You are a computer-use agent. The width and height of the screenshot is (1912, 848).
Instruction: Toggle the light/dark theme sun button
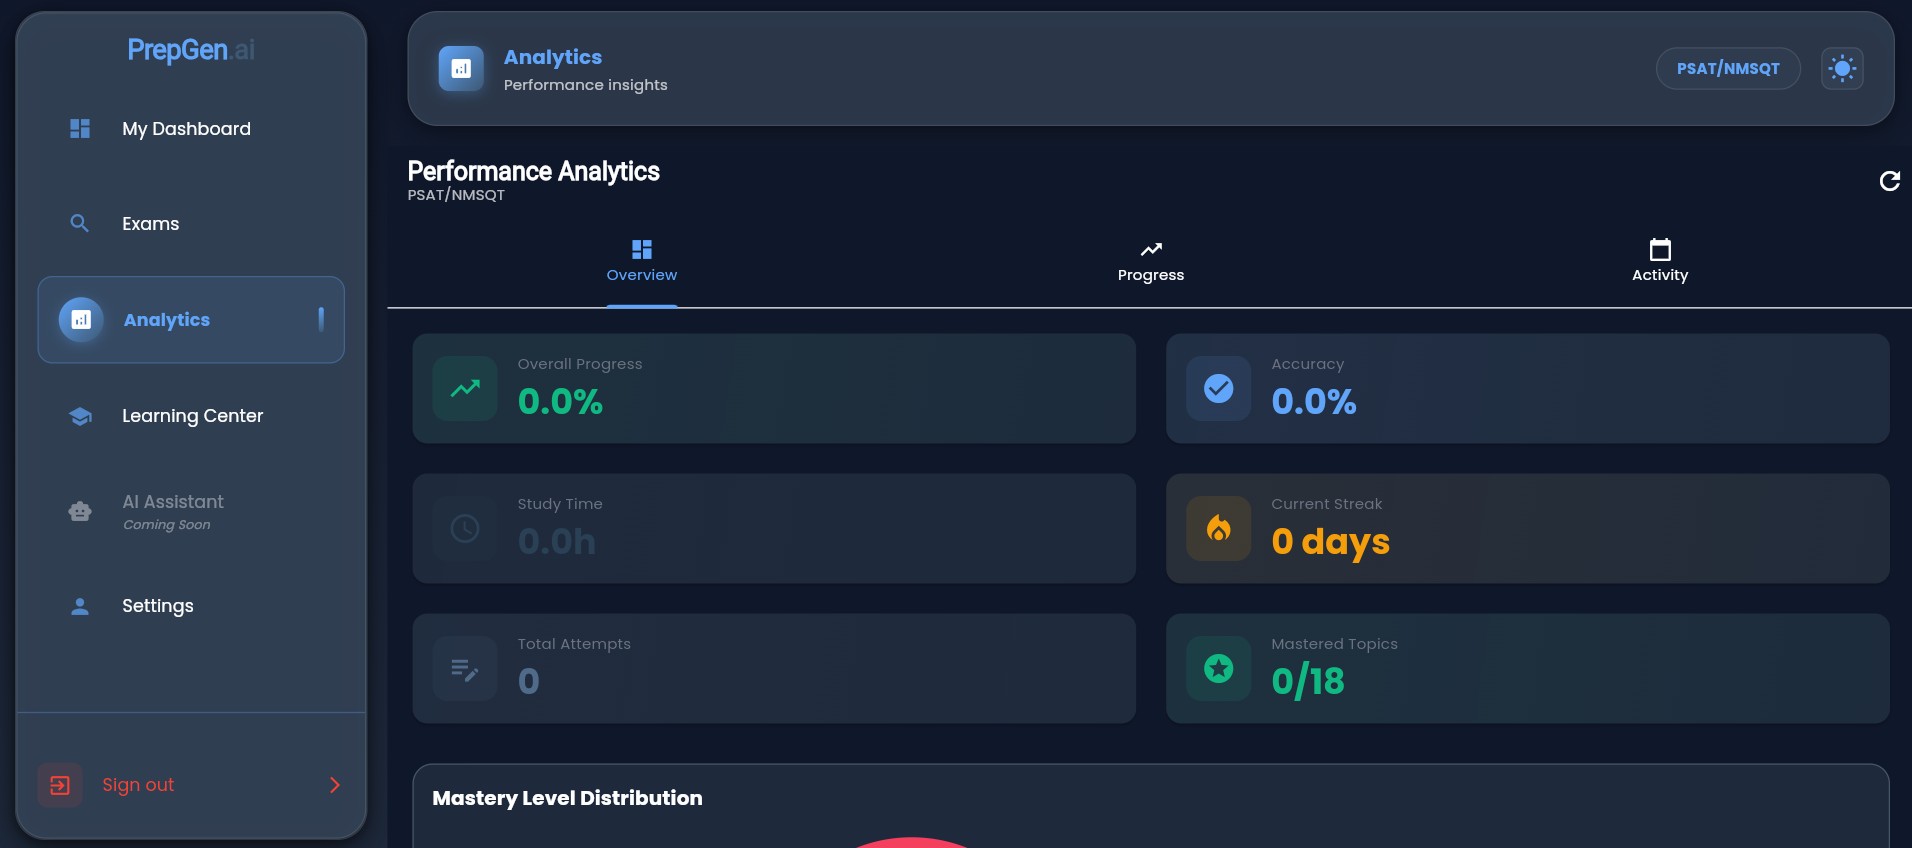[x=1841, y=69]
